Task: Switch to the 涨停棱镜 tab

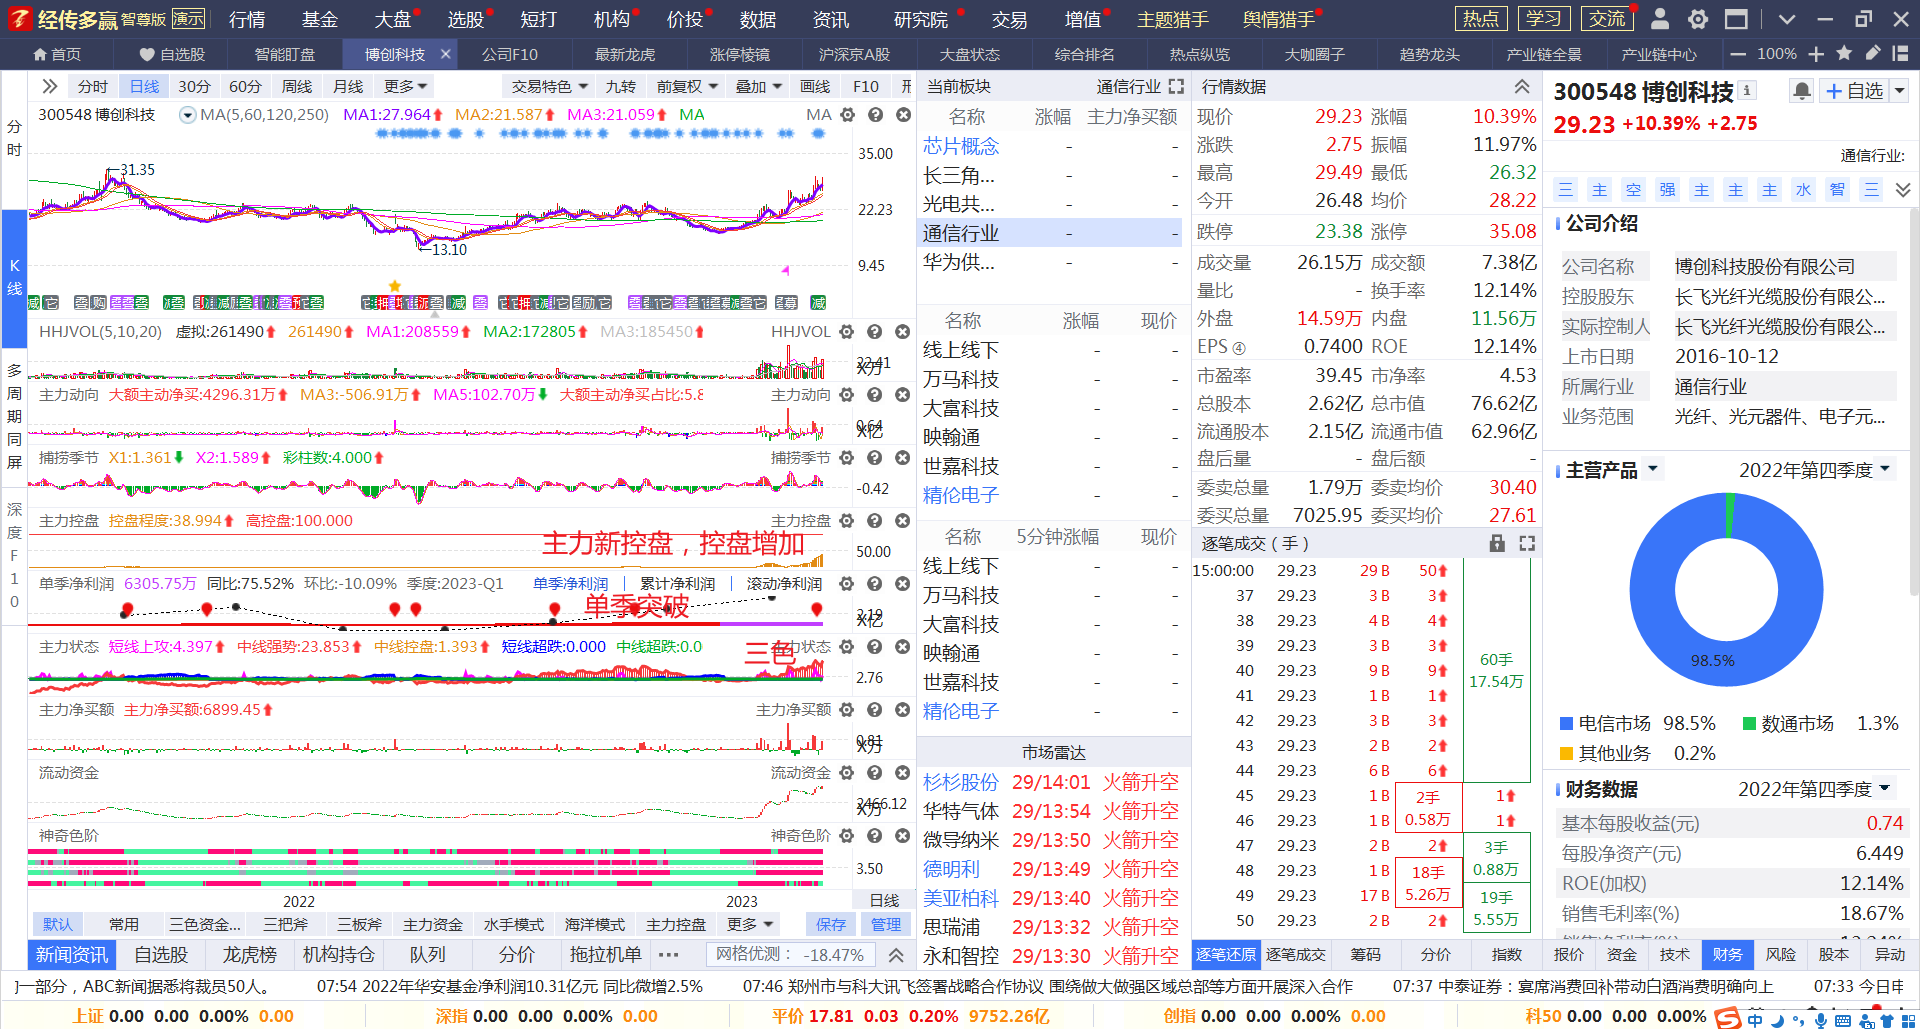Action: [x=739, y=54]
